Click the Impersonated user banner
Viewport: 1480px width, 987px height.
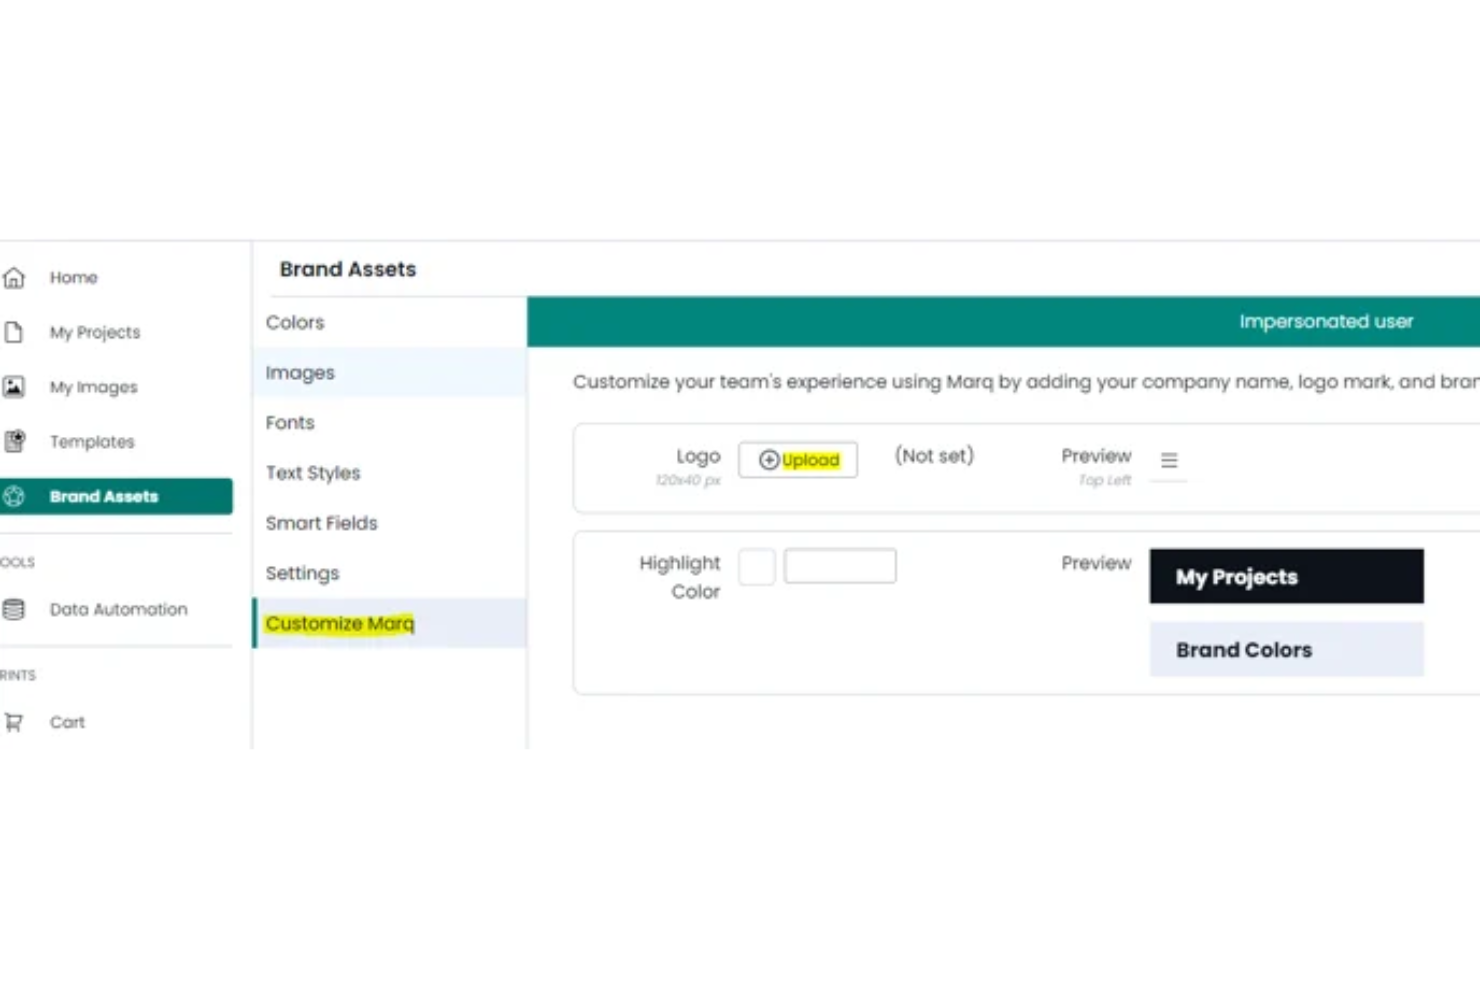[x=1004, y=322]
